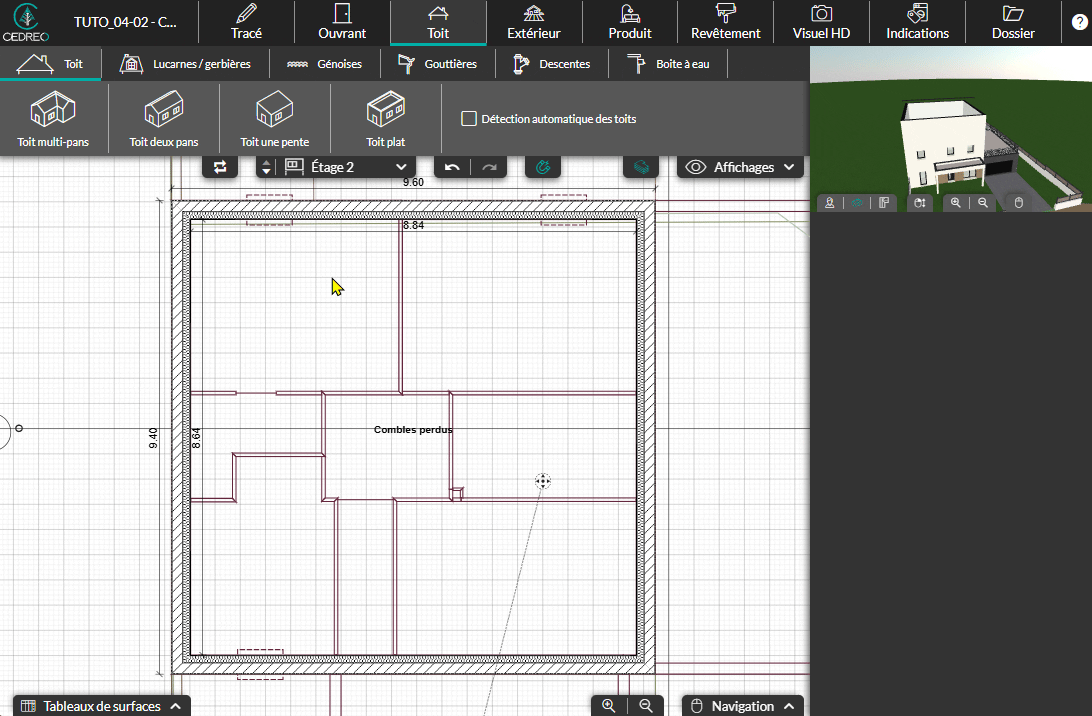Click the magnet snapping icon
Image resolution: width=1092 pixels, height=716 pixels.
click(543, 167)
